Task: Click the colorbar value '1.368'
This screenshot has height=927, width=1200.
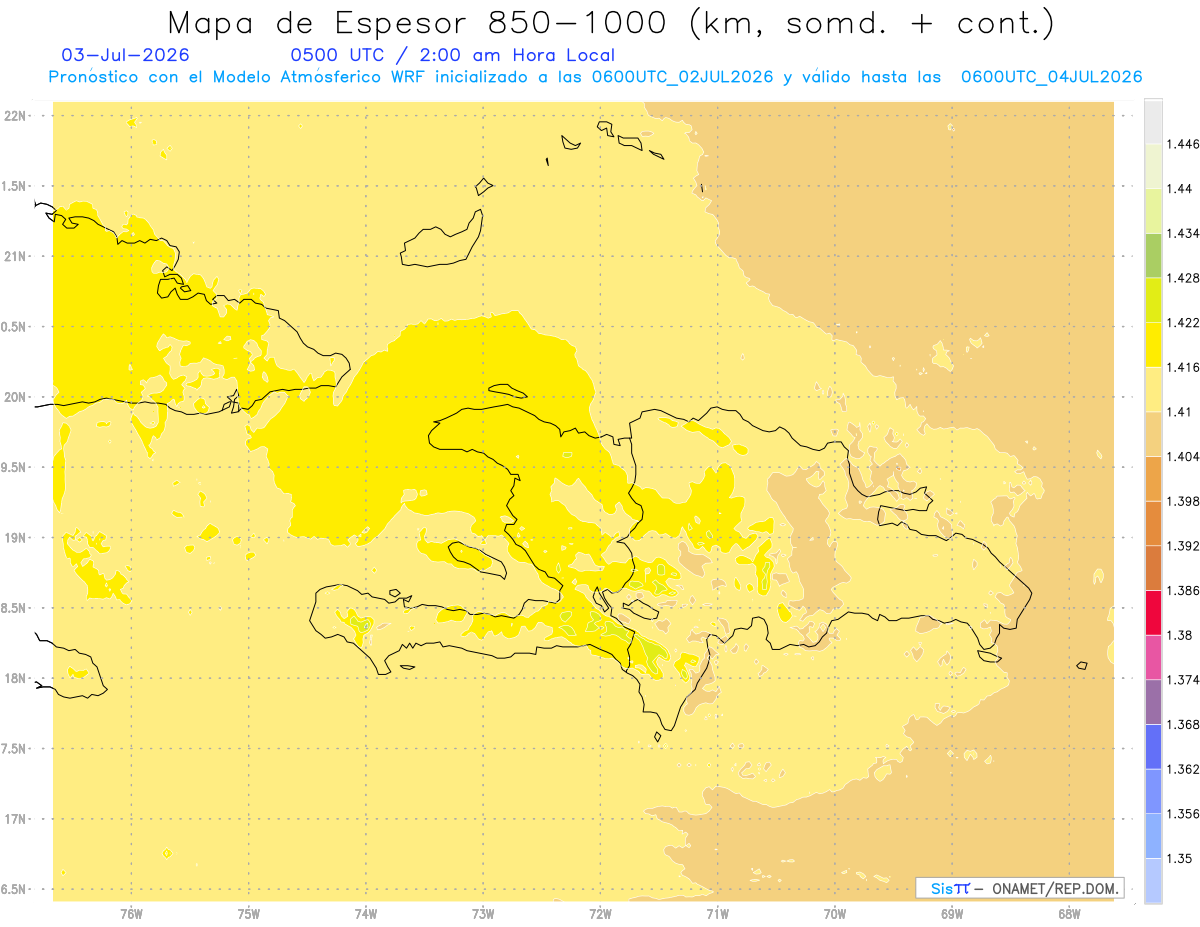Action: (1185, 725)
